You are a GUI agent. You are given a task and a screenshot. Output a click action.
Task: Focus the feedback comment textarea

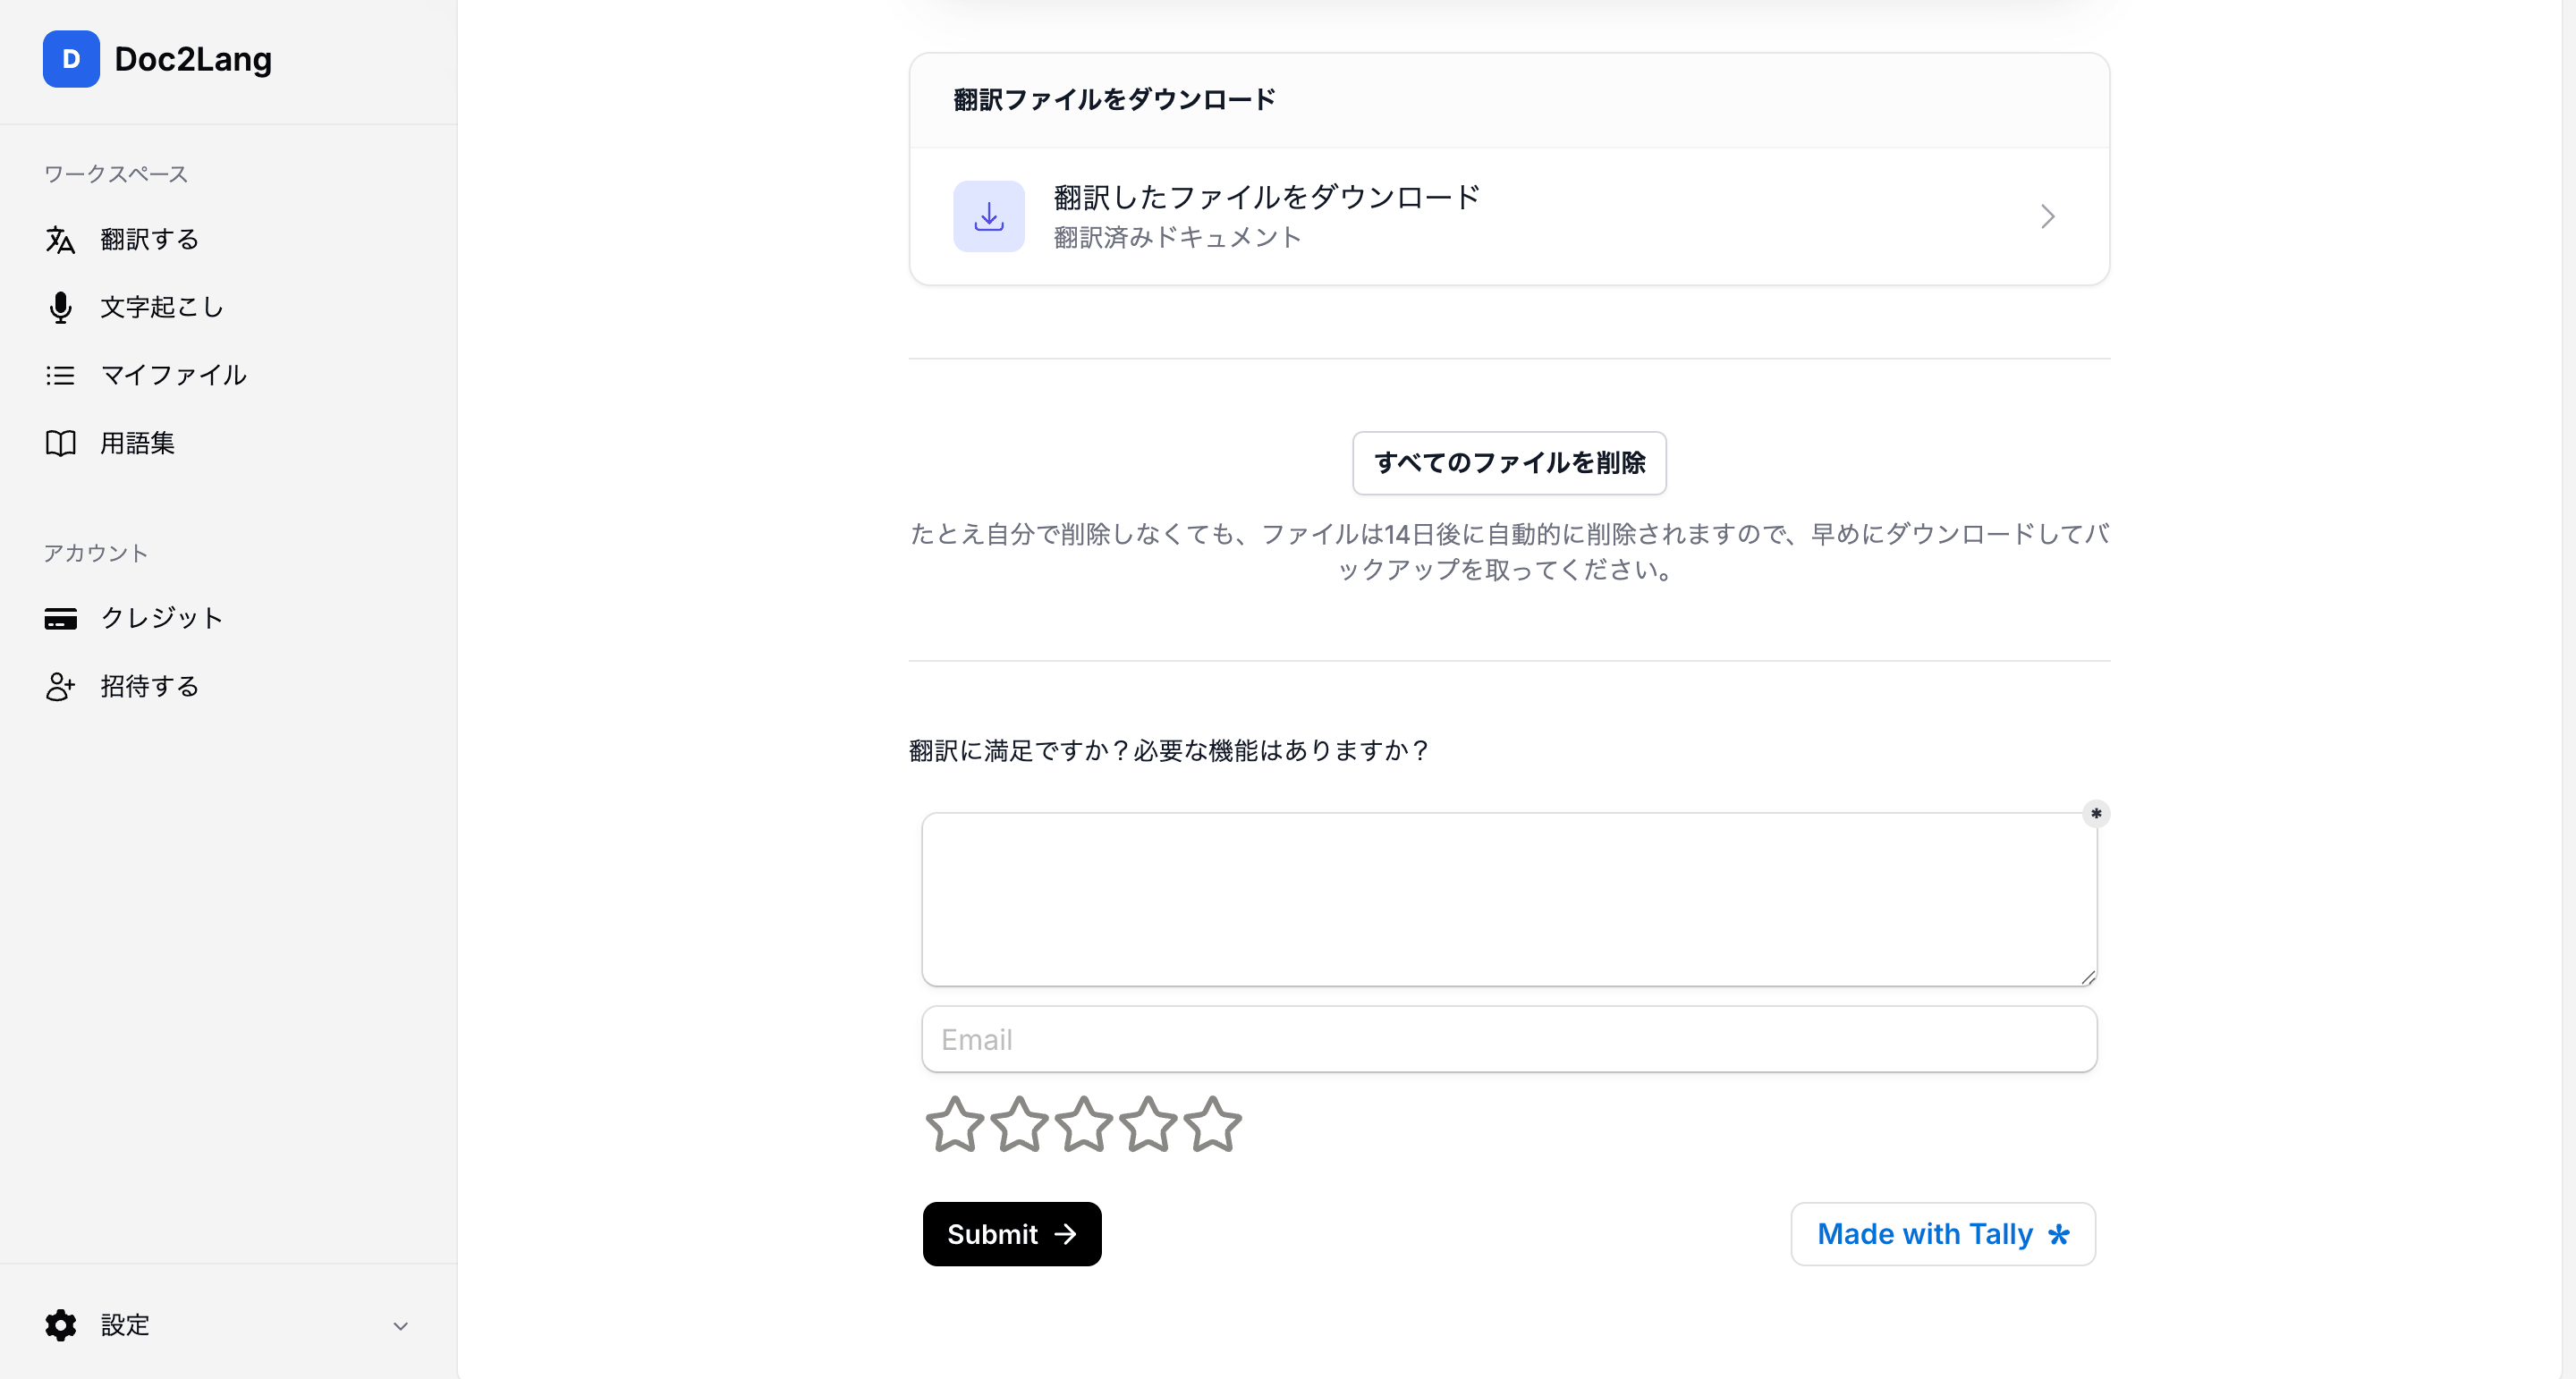point(1509,900)
